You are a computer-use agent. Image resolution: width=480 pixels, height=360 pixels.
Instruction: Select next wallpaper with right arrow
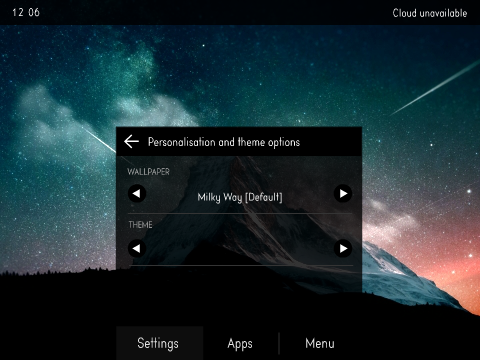click(343, 193)
